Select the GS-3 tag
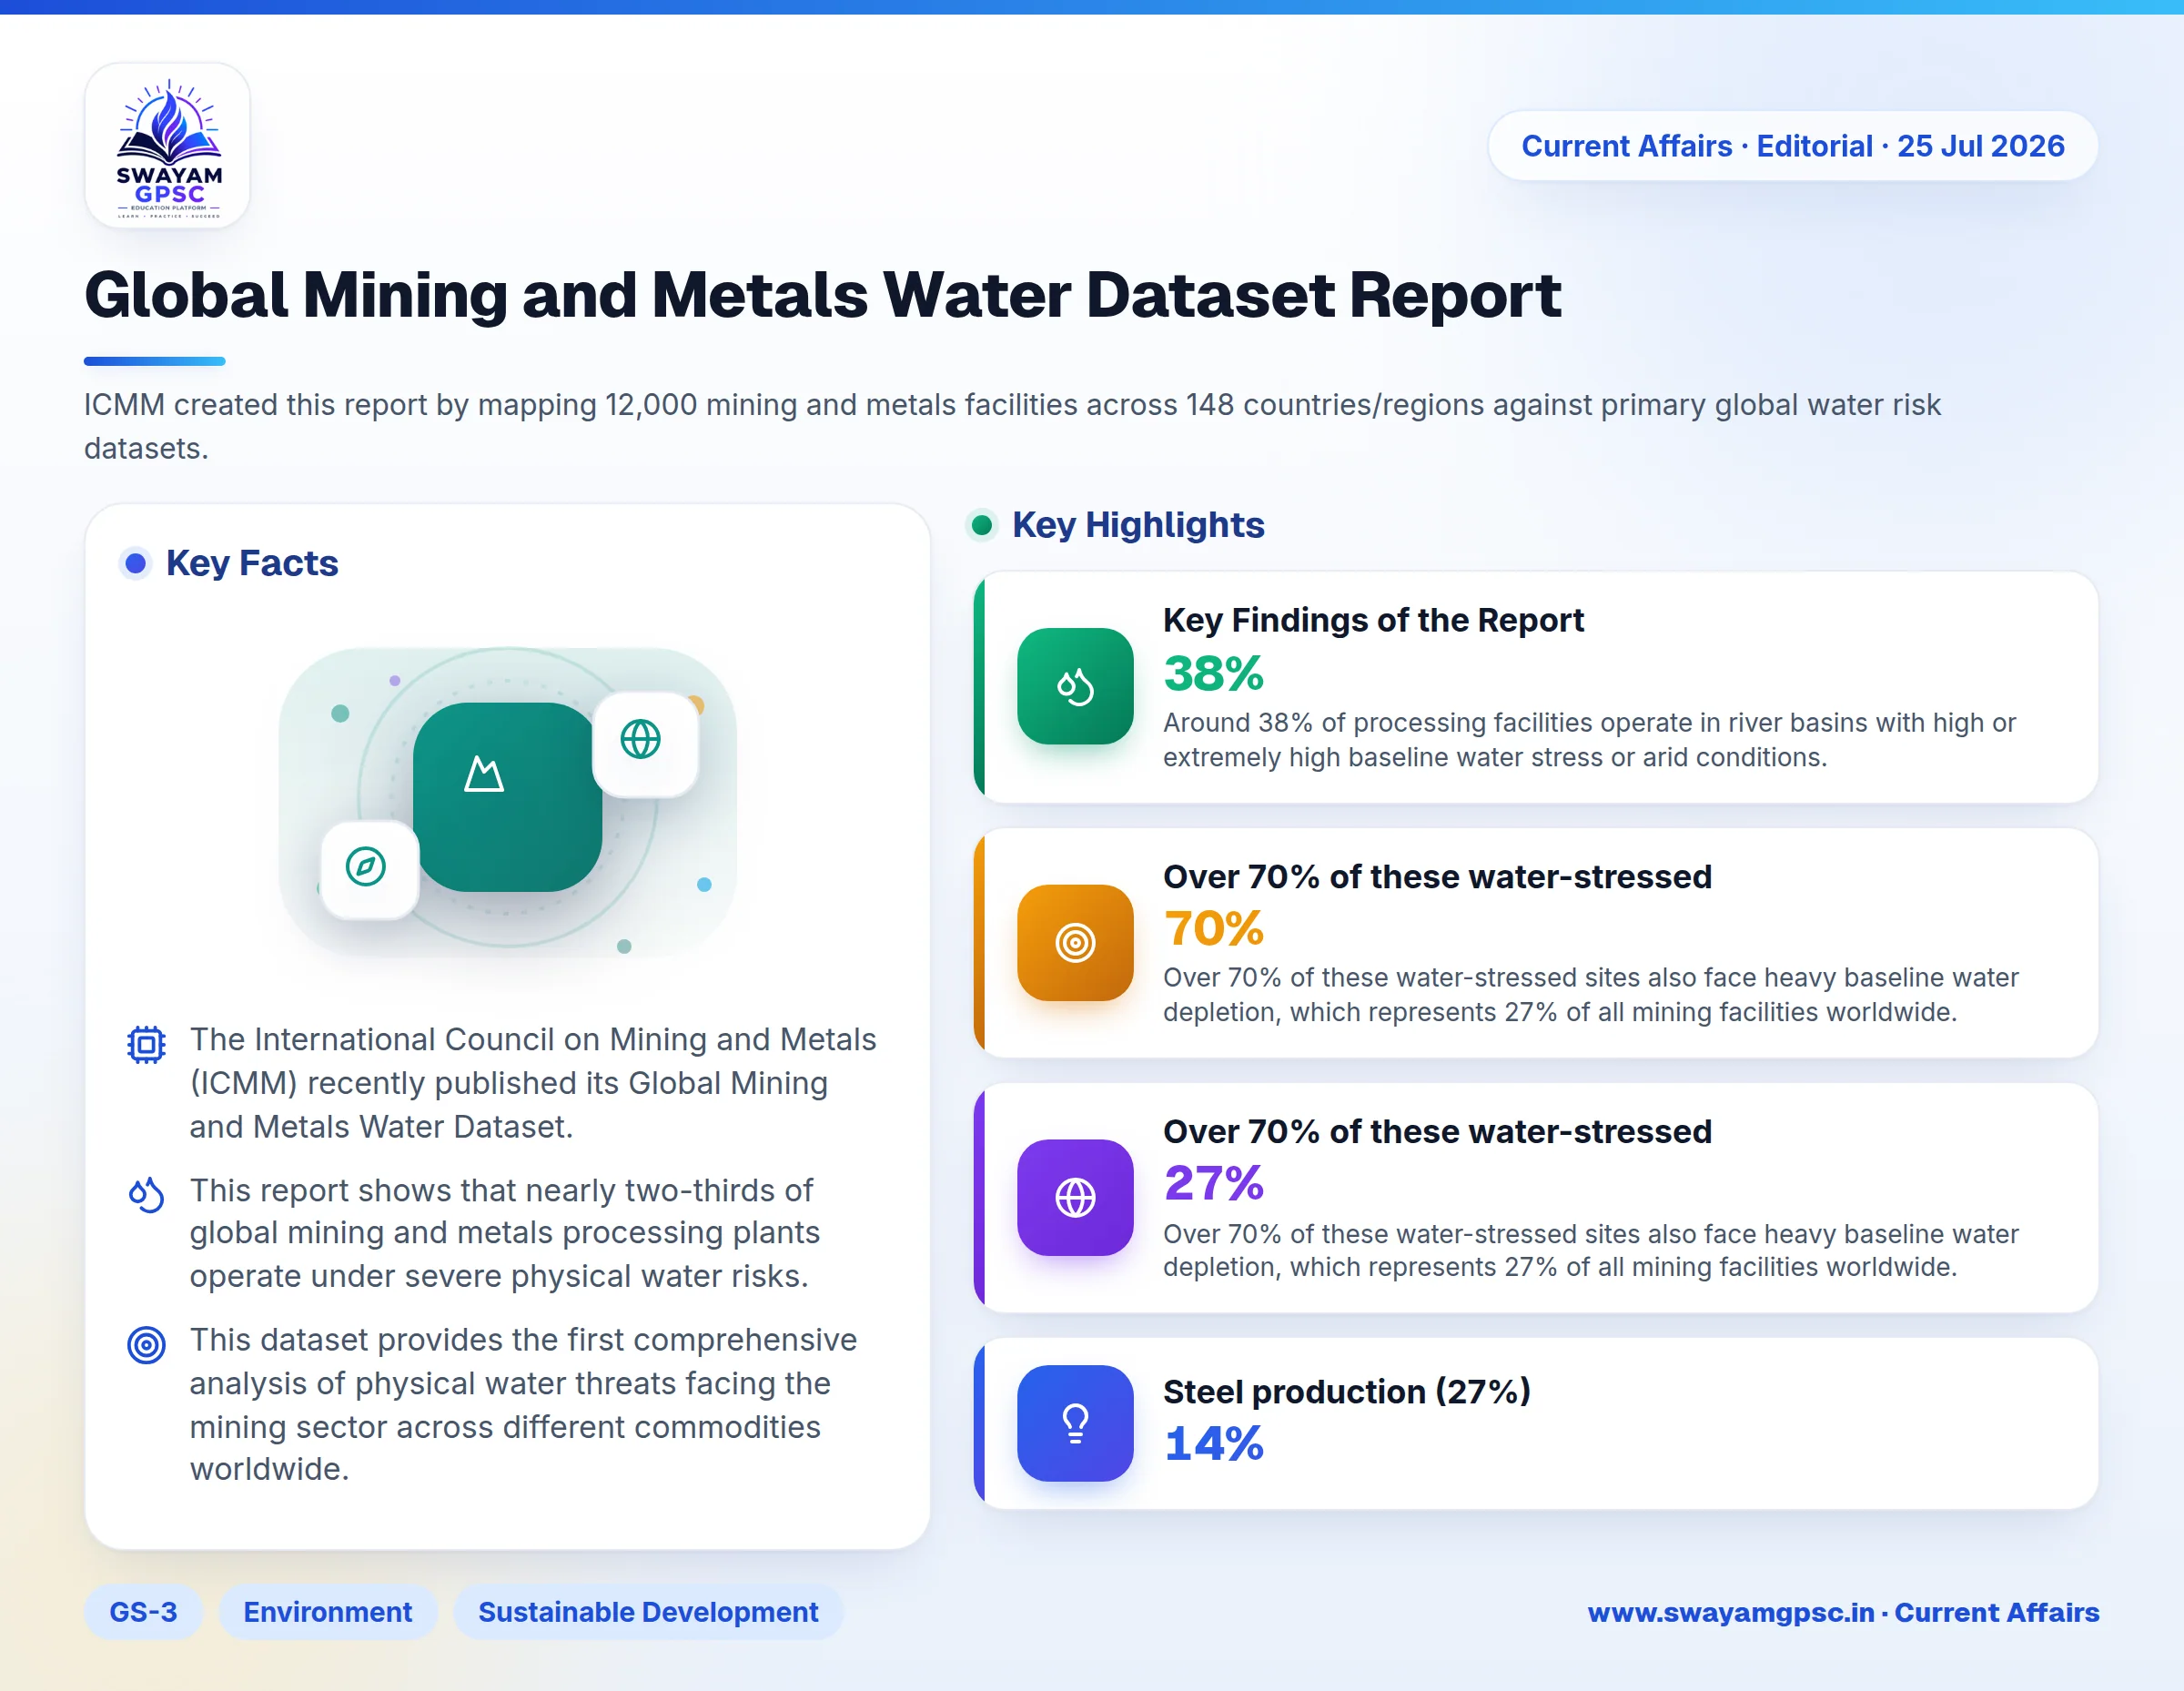The width and height of the screenshot is (2184, 1691). 143,1612
